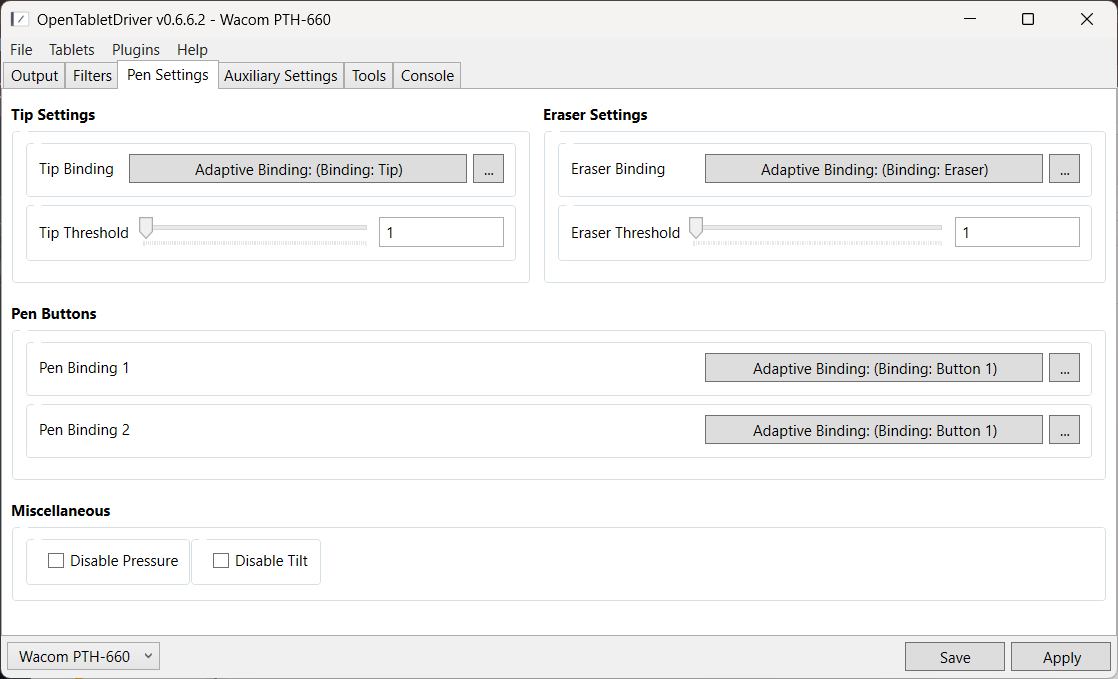Viewport: 1118px width, 679px height.
Task: Click the ellipsis button for Pen Binding 1
Action: [x=1064, y=368]
